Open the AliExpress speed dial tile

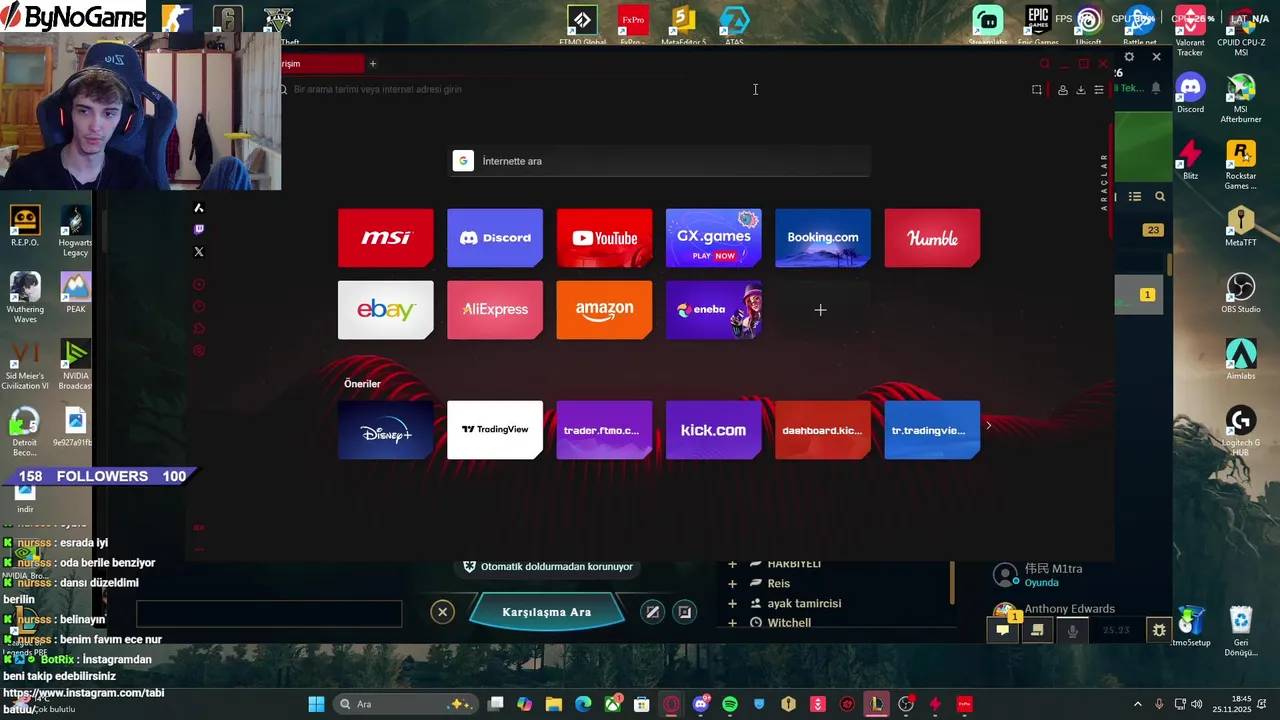pyautogui.click(x=495, y=310)
